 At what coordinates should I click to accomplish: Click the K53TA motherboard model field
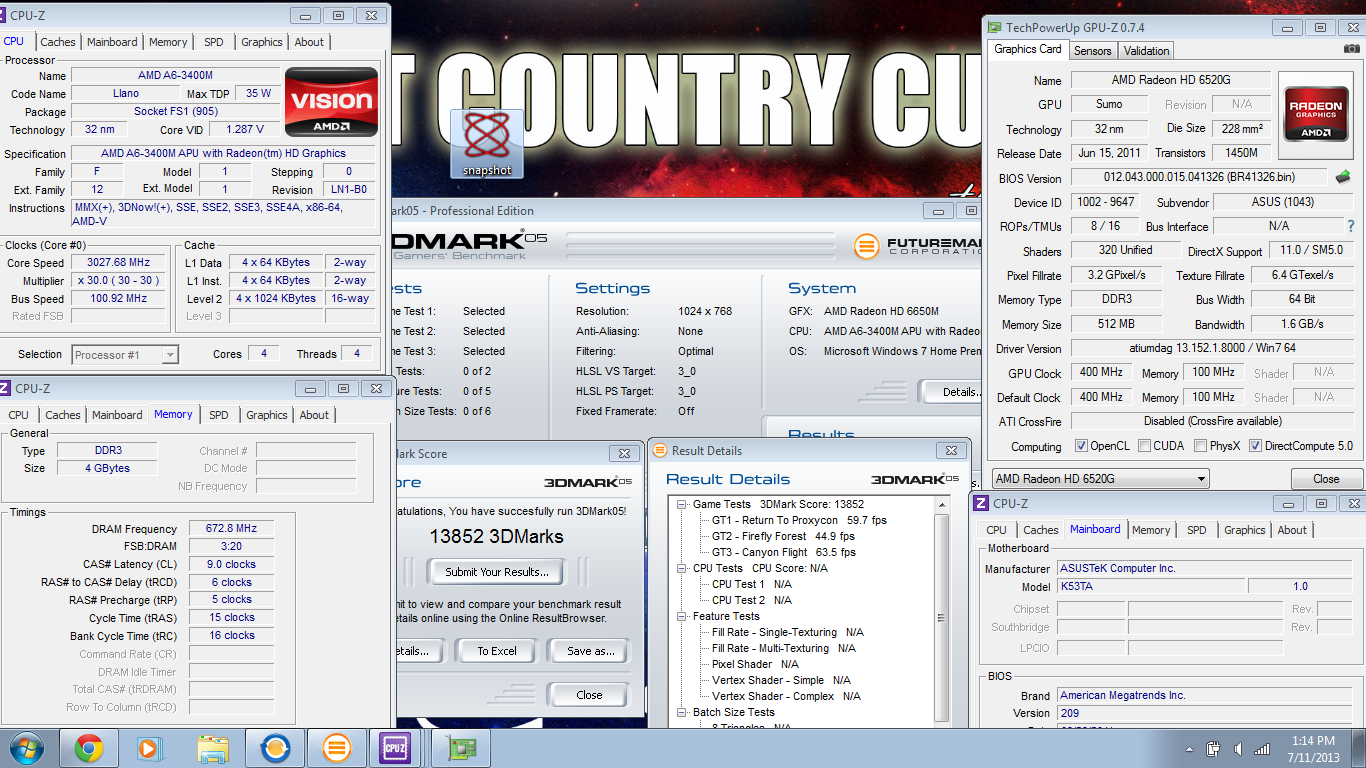1150,587
